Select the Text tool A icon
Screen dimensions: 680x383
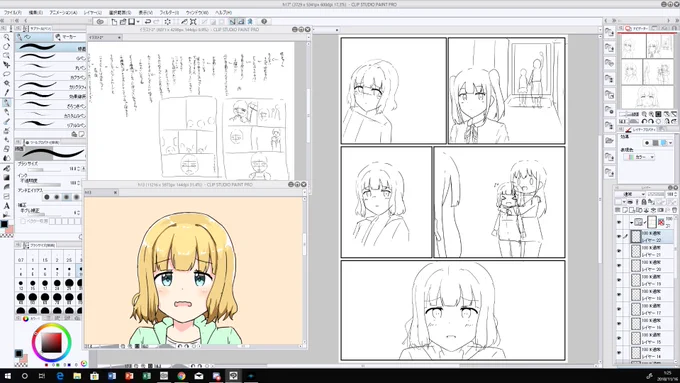pos(6,206)
